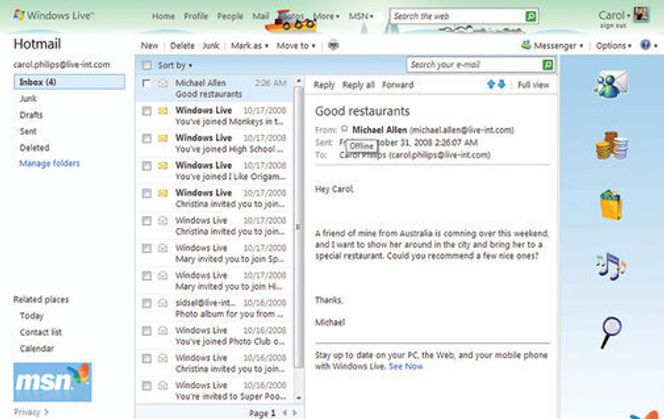Click the New message button

(x=149, y=45)
